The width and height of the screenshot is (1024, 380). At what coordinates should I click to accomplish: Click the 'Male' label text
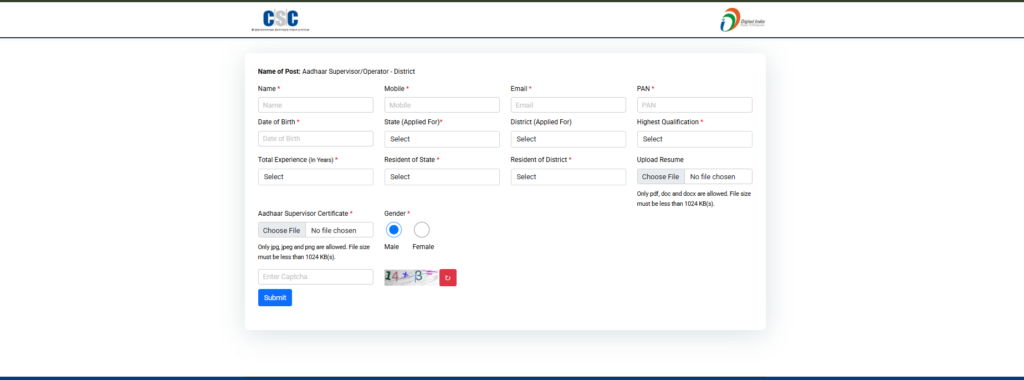392,247
